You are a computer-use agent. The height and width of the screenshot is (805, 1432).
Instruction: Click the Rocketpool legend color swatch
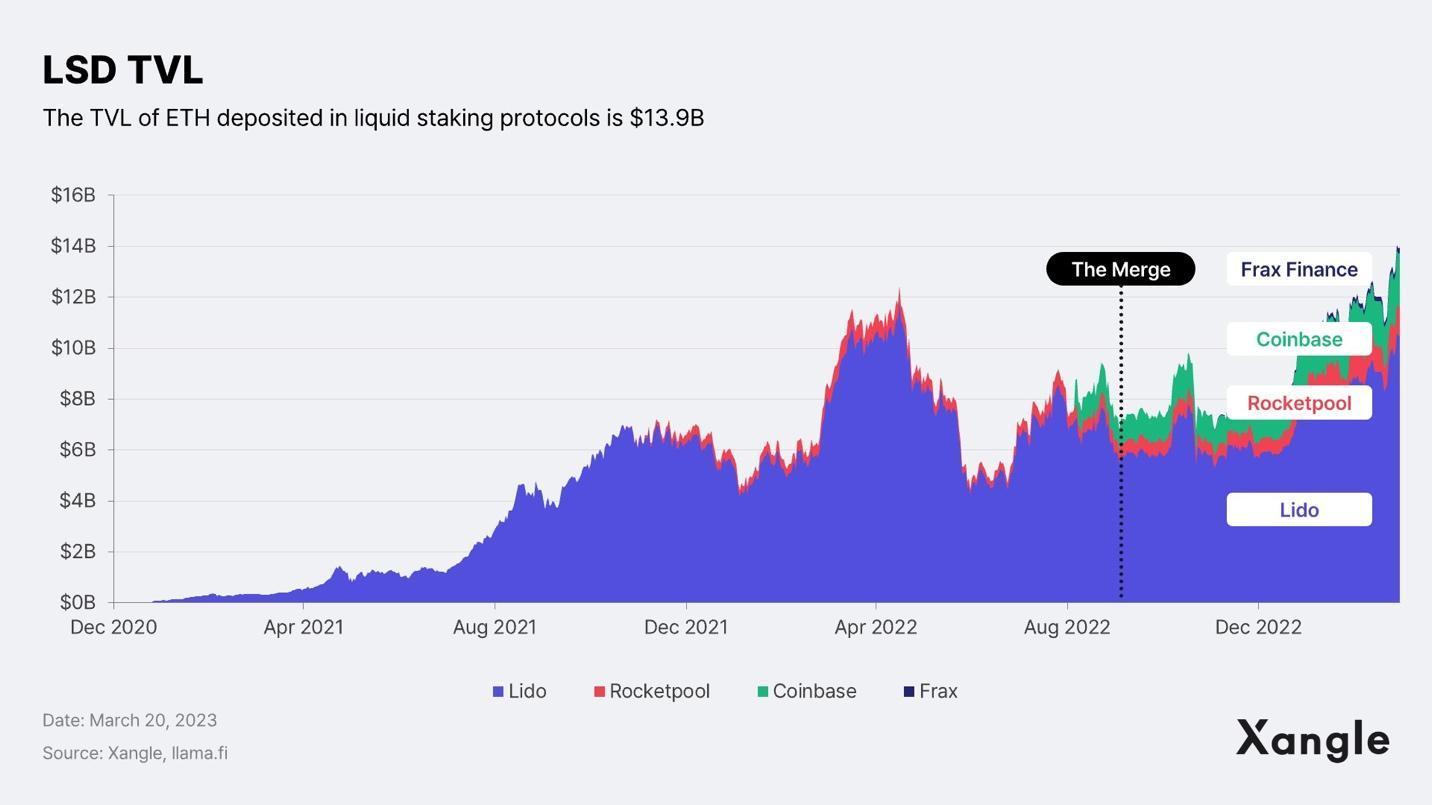click(599, 692)
